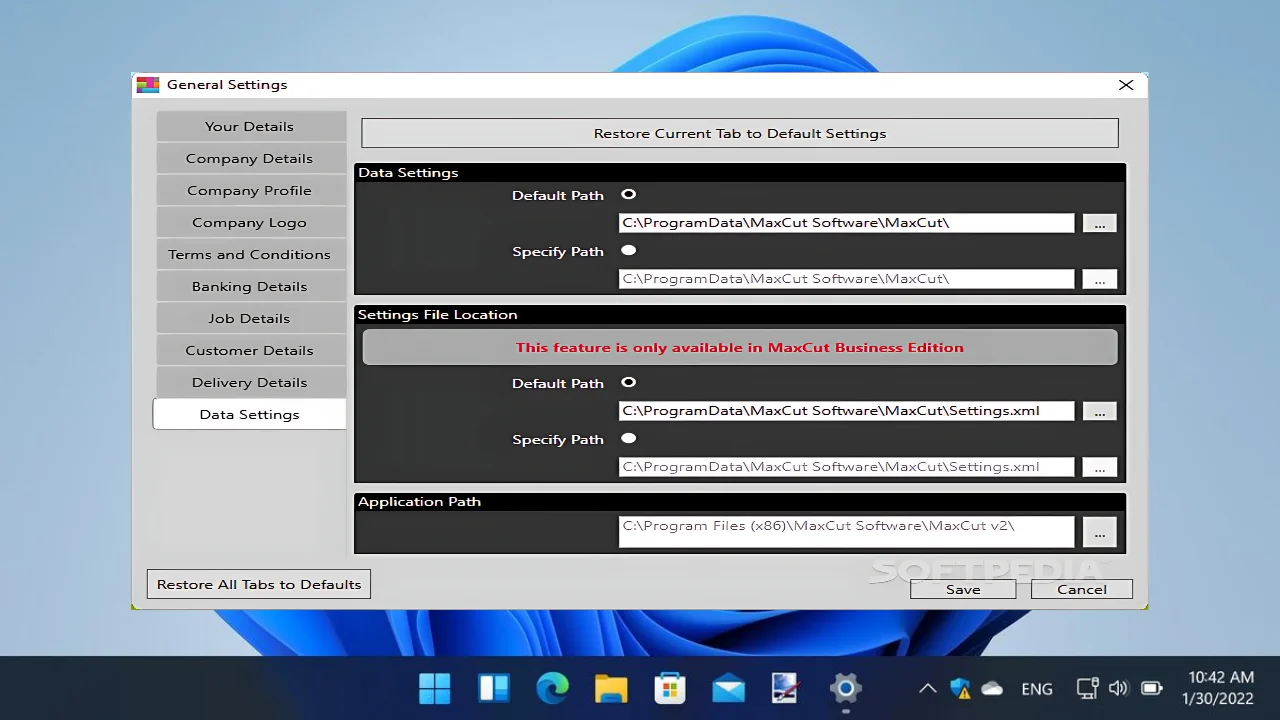Viewport: 1280px width, 720px height.
Task: Select the Data Settings tab
Action: point(250,414)
